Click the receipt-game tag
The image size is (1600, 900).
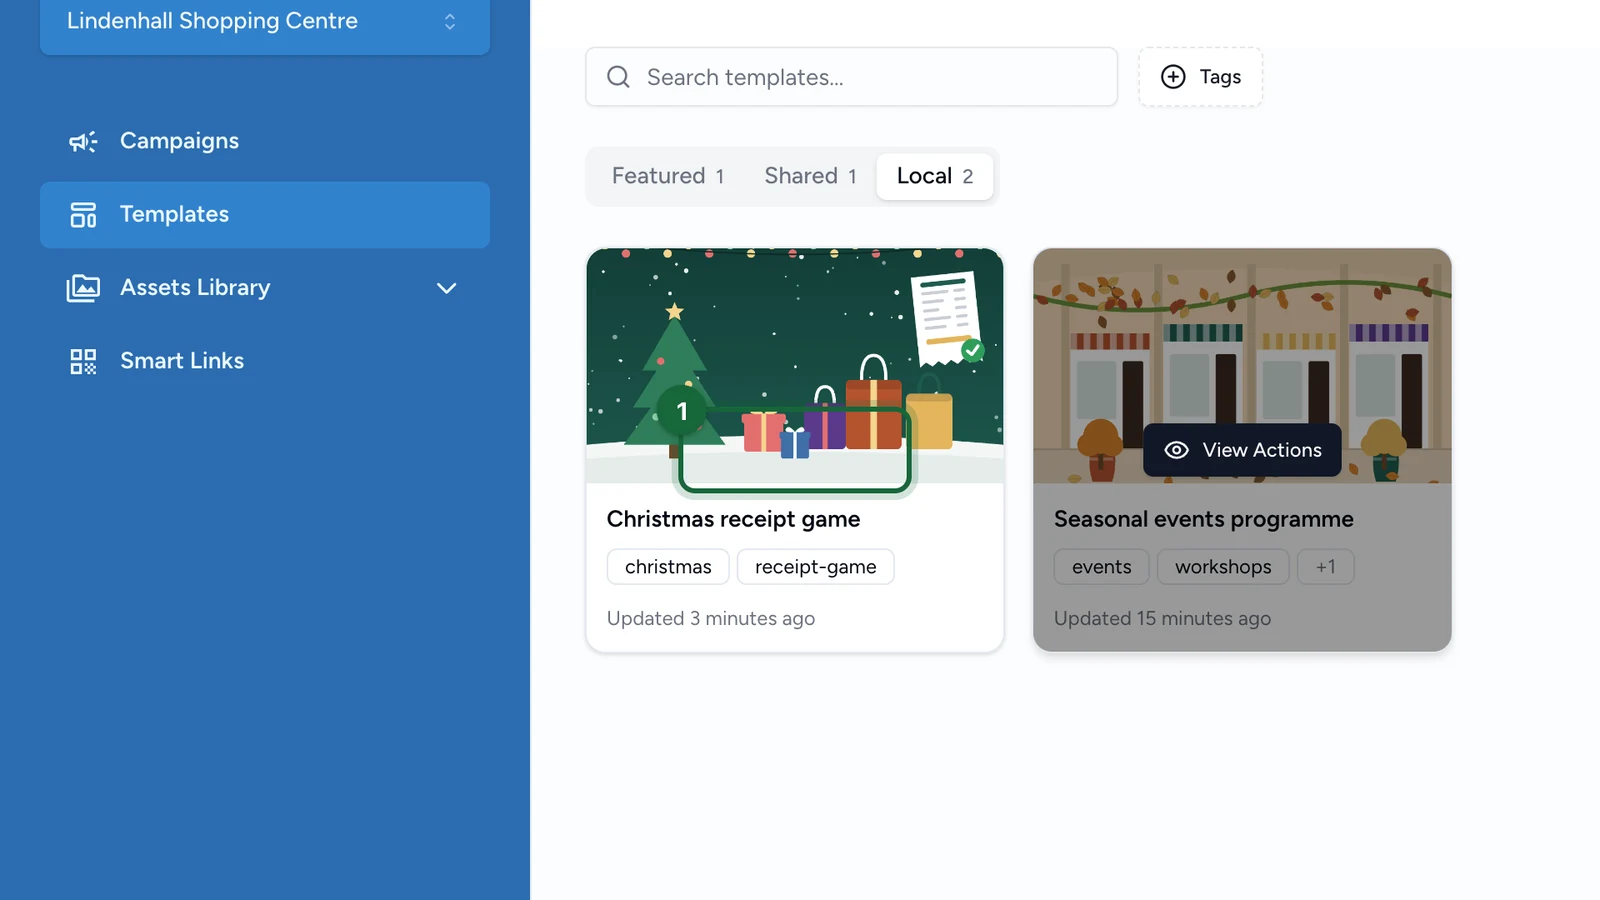(815, 567)
